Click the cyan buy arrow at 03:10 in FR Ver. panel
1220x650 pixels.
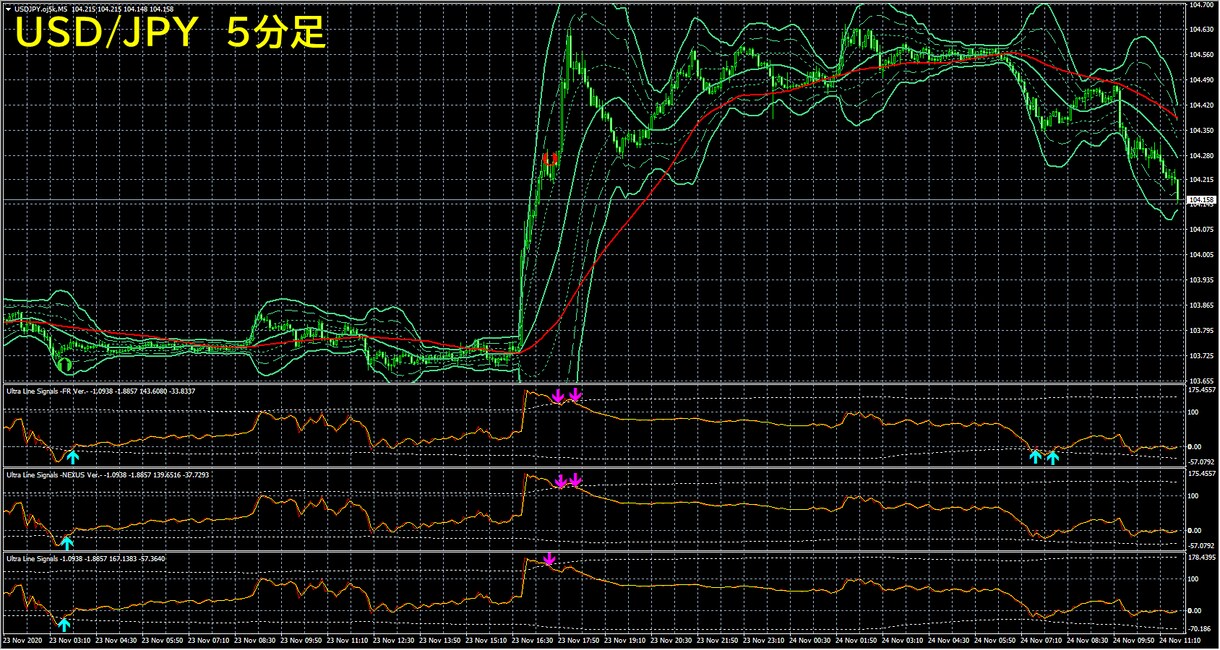pos(73,457)
